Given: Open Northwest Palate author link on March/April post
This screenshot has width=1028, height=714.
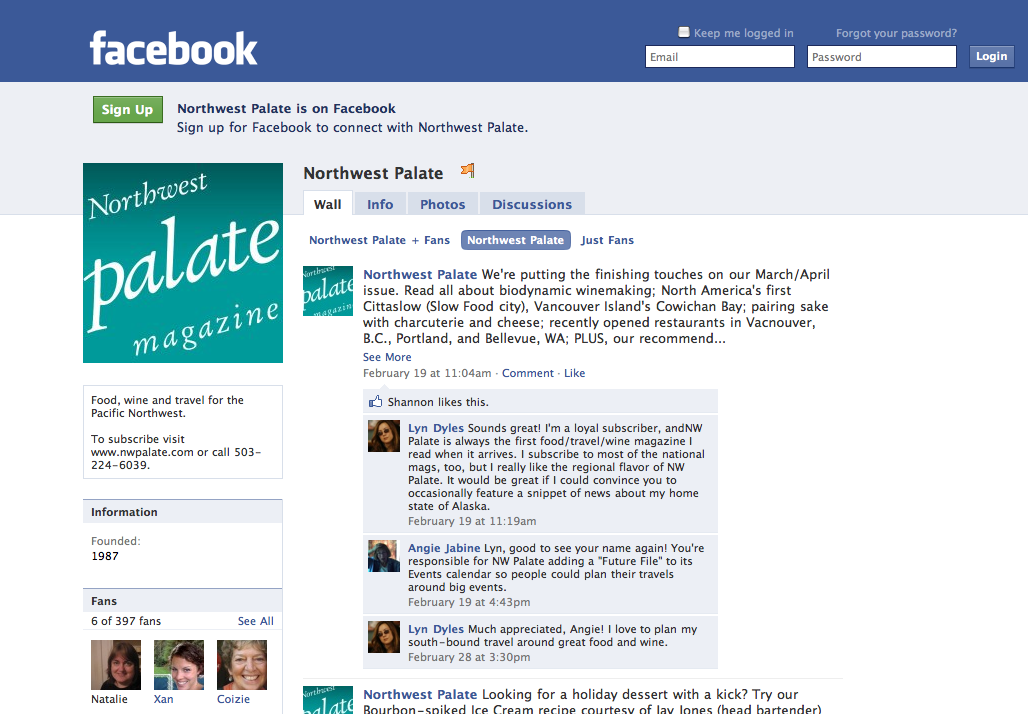Looking at the screenshot, I should click(x=420, y=274).
